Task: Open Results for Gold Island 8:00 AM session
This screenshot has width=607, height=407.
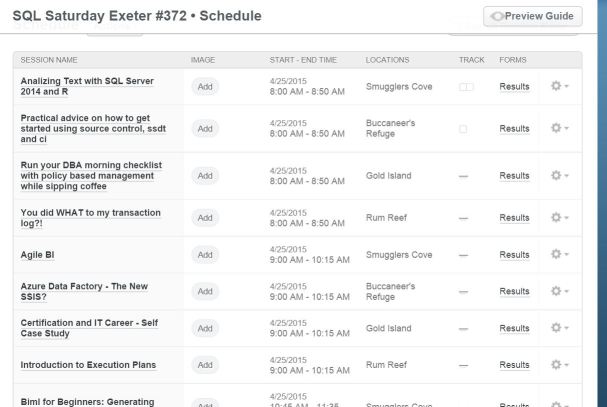Action: pos(514,175)
